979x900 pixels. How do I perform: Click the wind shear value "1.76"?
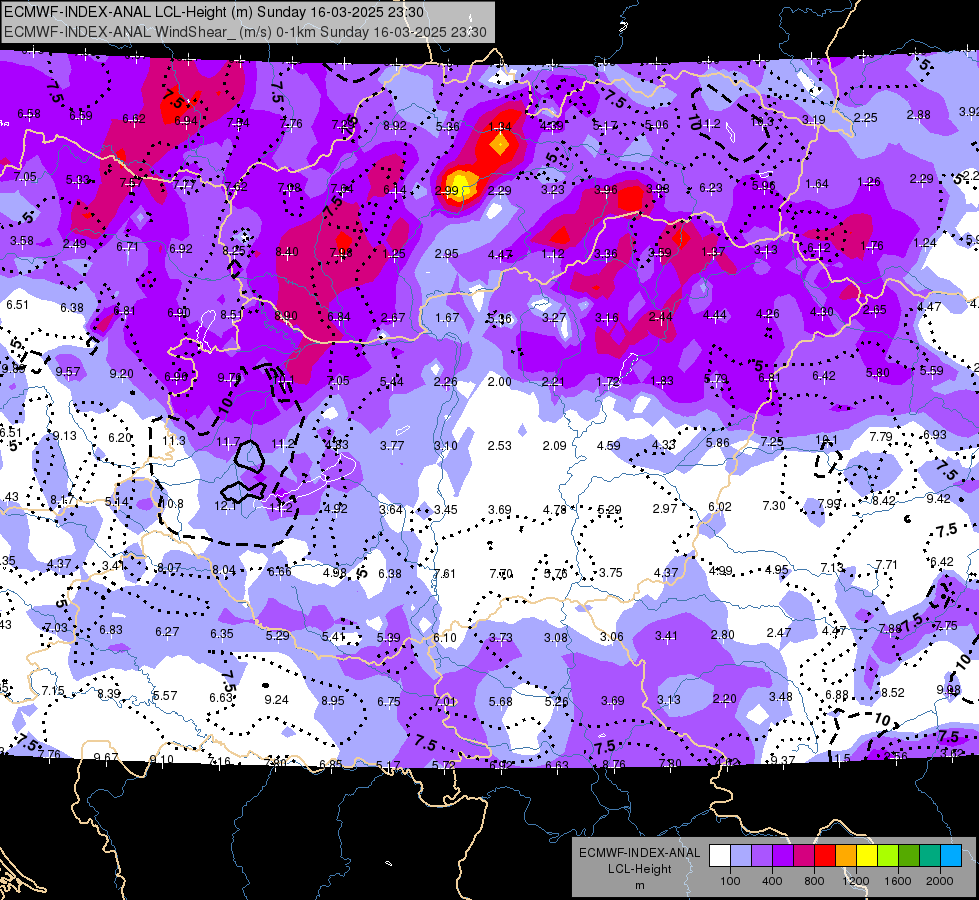(x=872, y=246)
